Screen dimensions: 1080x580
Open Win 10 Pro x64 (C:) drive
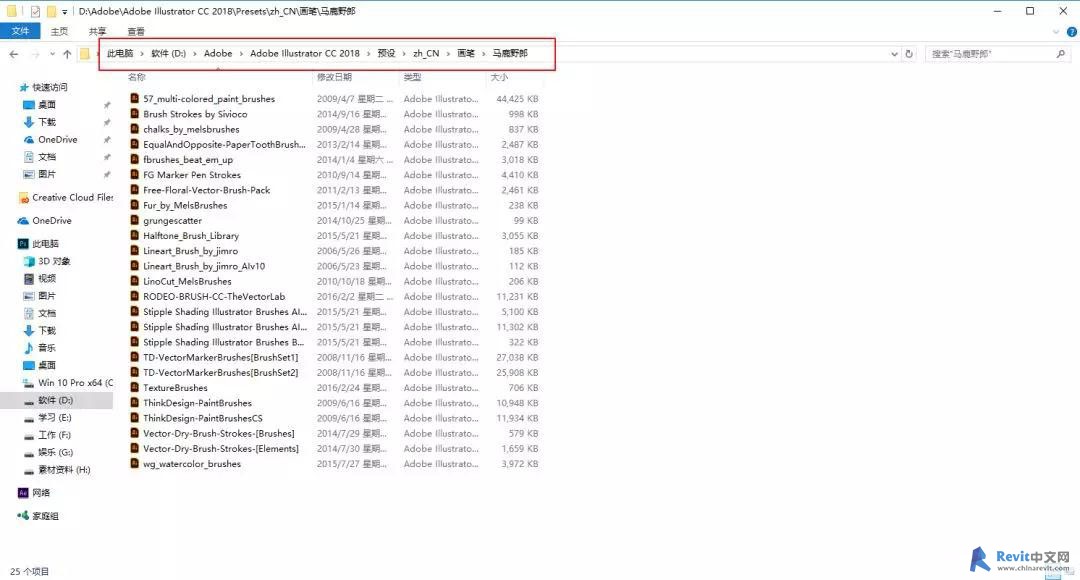(x=68, y=383)
